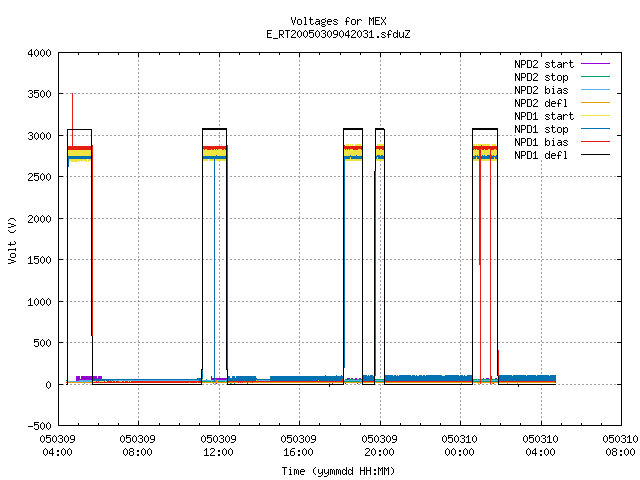
Task: Select the "NPD1 defl" legend label
Action: pyautogui.click(x=541, y=156)
